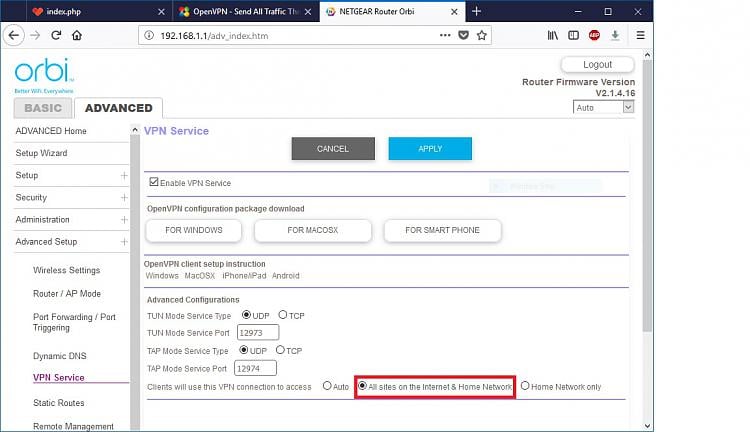Open Wireless Settings page
The height and width of the screenshot is (432, 750).
click(x=66, y=270)
